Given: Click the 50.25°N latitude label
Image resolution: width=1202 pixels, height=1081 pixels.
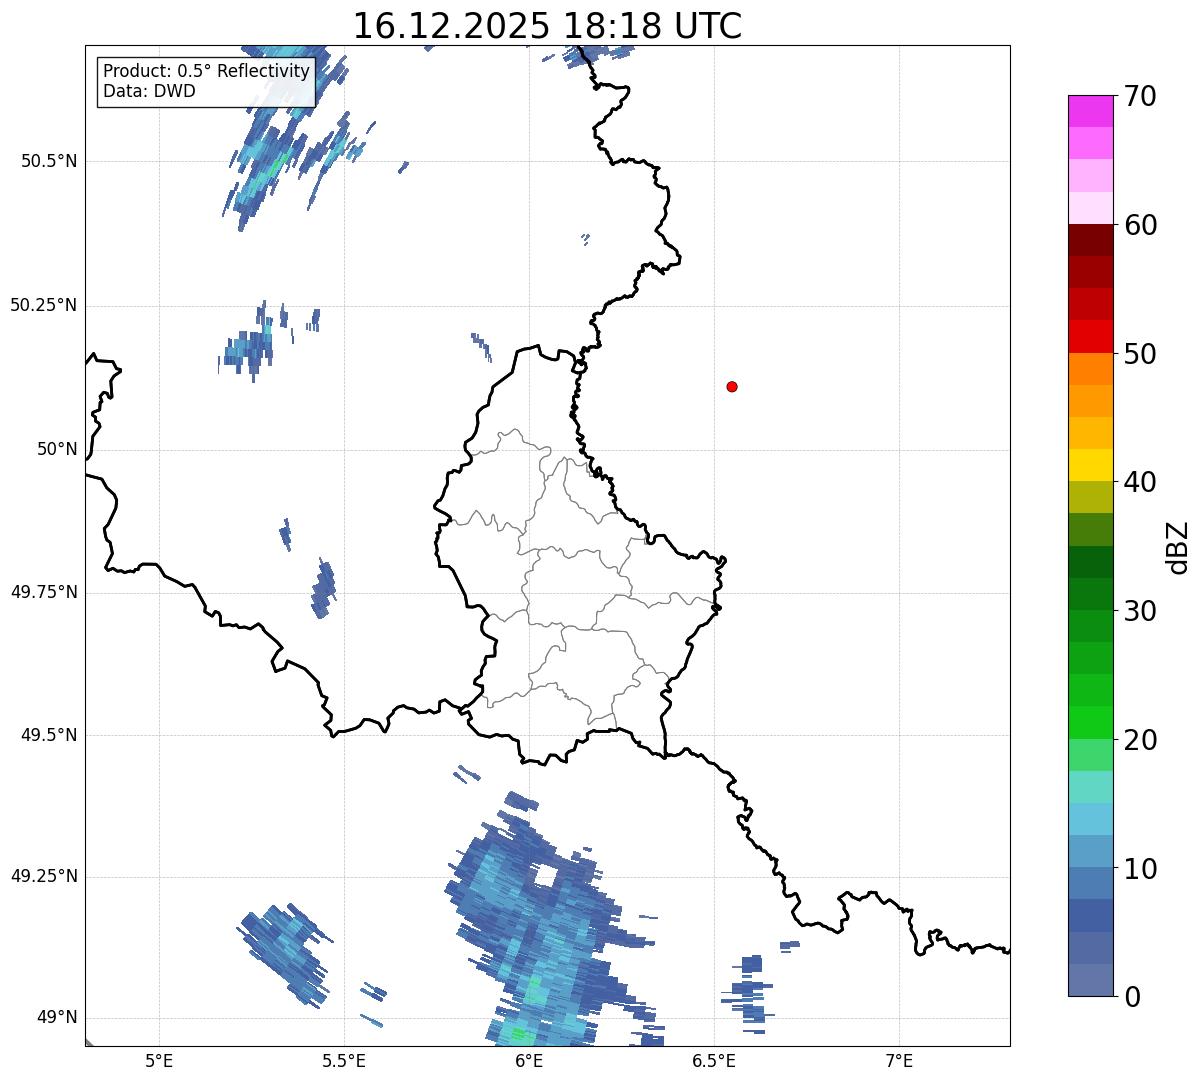Looking at the screenshot, I should coord(44,305).
